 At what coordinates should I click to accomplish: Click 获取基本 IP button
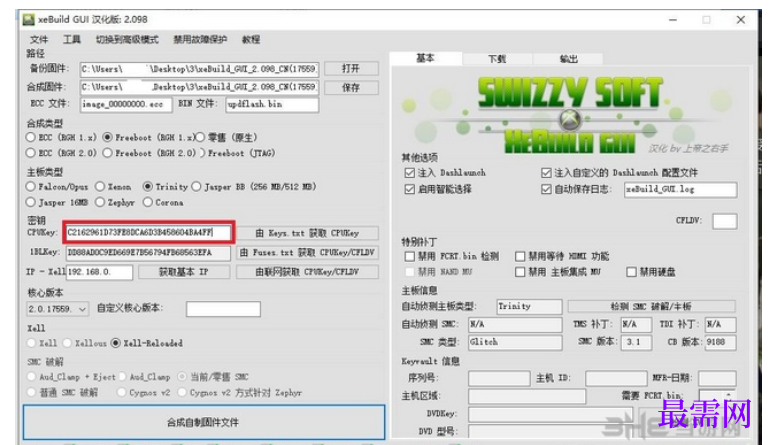tap(184, 272)
